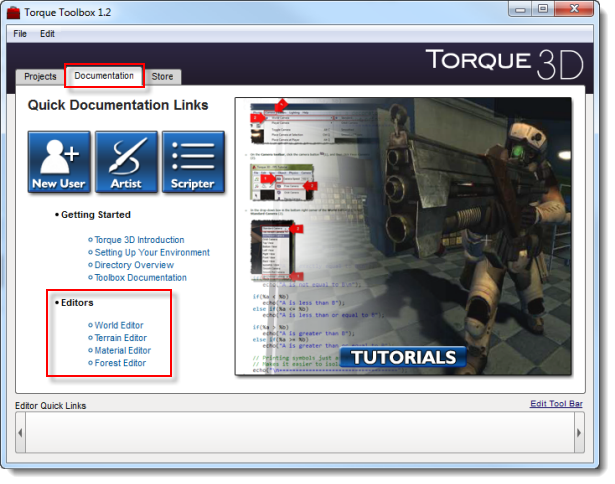
Task: Click the Torque Toolbox app icon in title bar
Action: [13, 13]
